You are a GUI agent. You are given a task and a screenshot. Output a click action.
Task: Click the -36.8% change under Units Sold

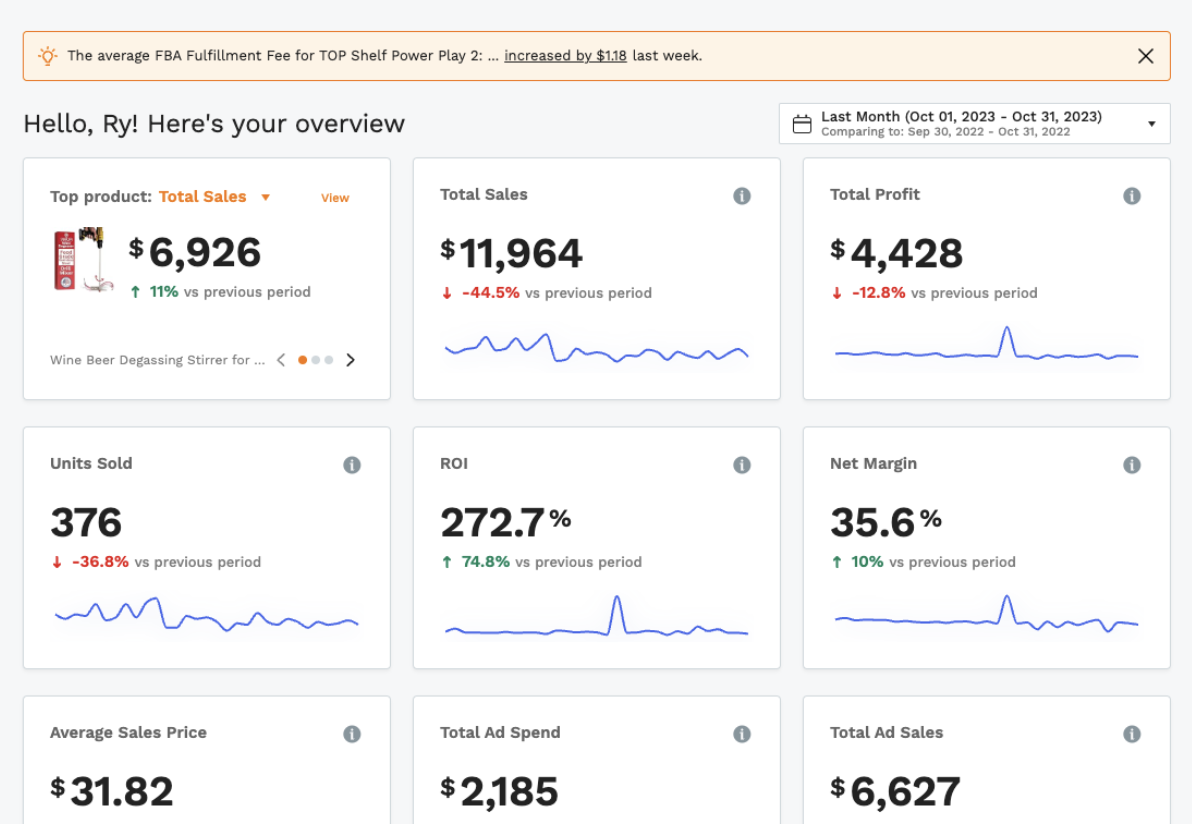coord(100,562)
